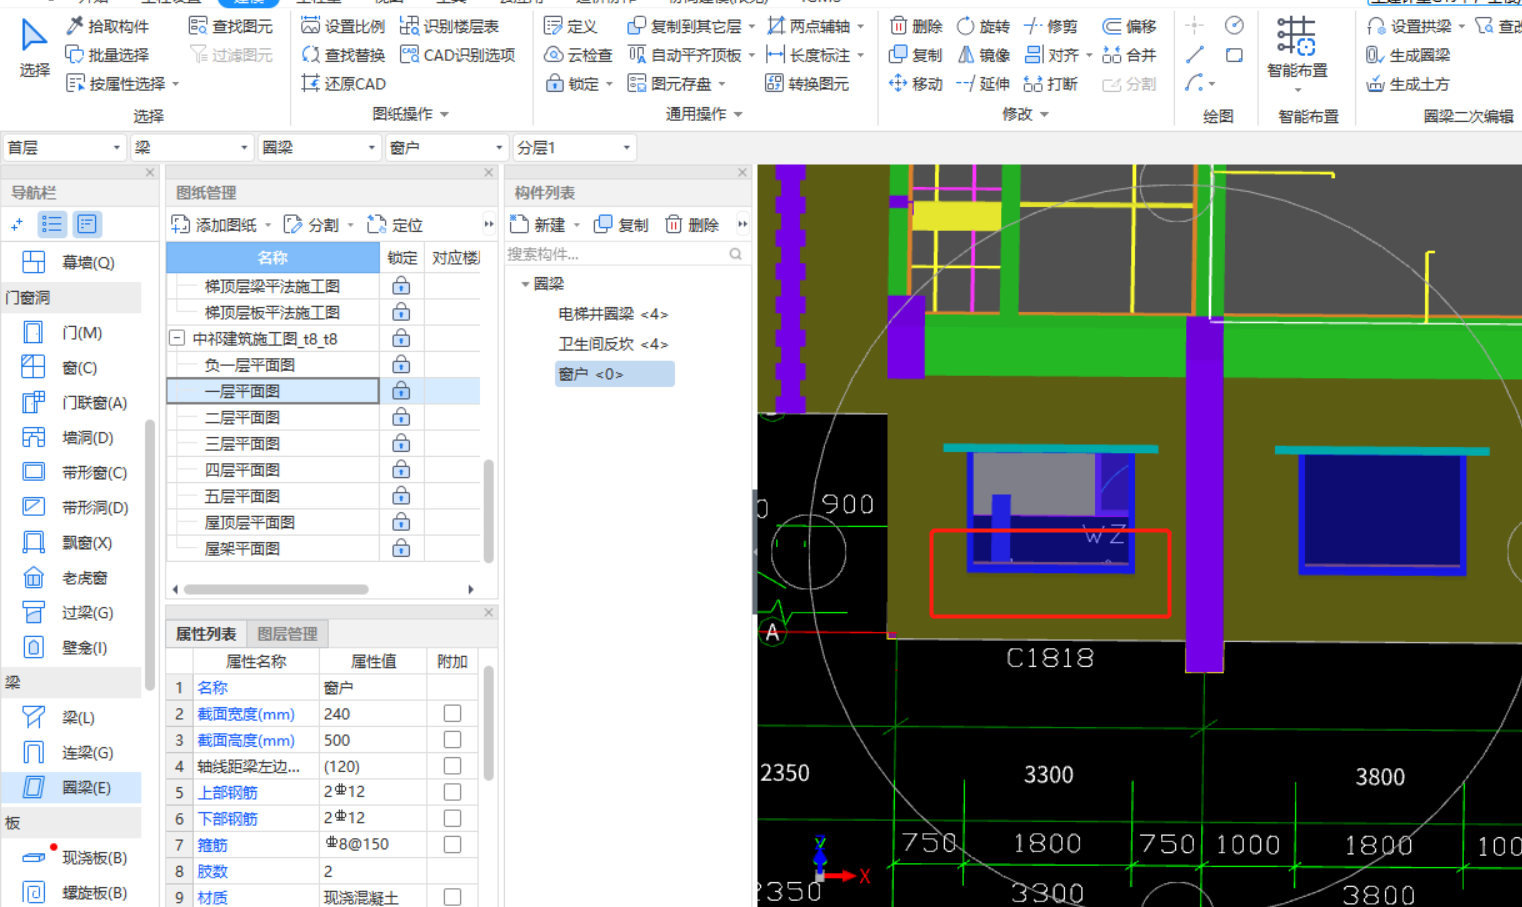This screenshot has width=1522, height=907.
Task: Collapse the 中祁建筑施工图_t8_t8 tree node
Action: pyautogui.click(x=177, y=338)
